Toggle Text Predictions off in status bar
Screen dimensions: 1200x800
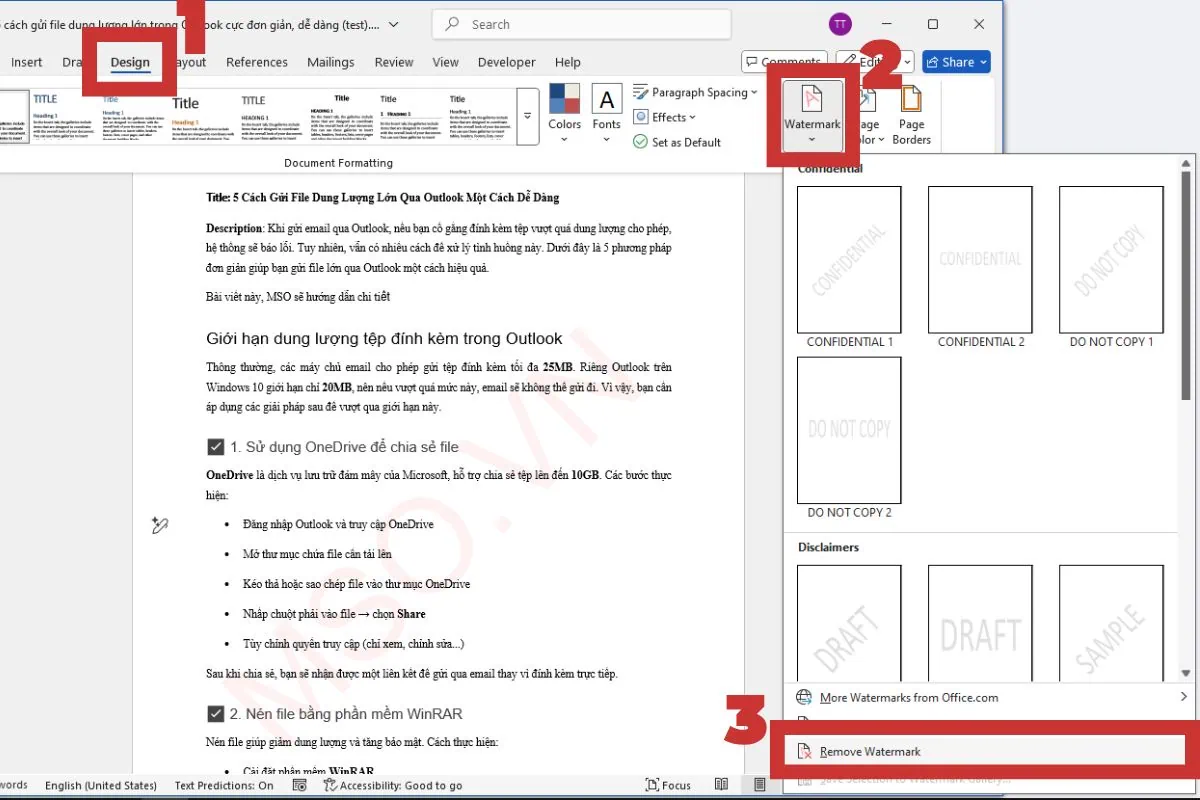click(224, 785)
